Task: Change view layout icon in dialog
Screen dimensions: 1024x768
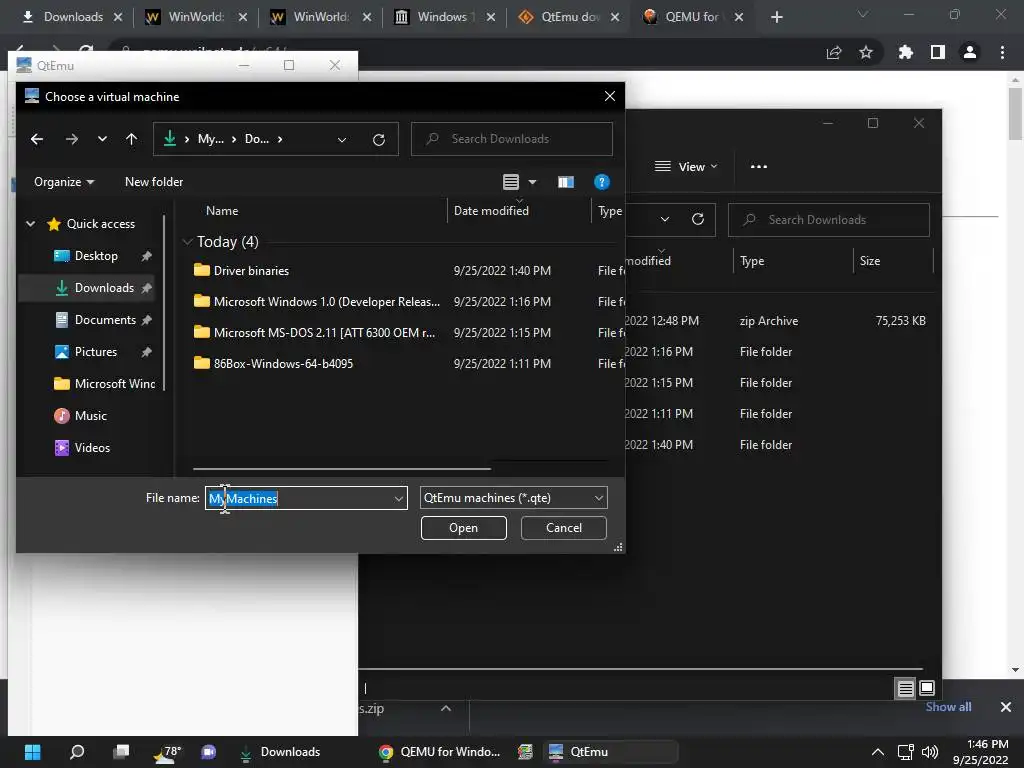Action: pyautogui.click(x=511, y=182)
